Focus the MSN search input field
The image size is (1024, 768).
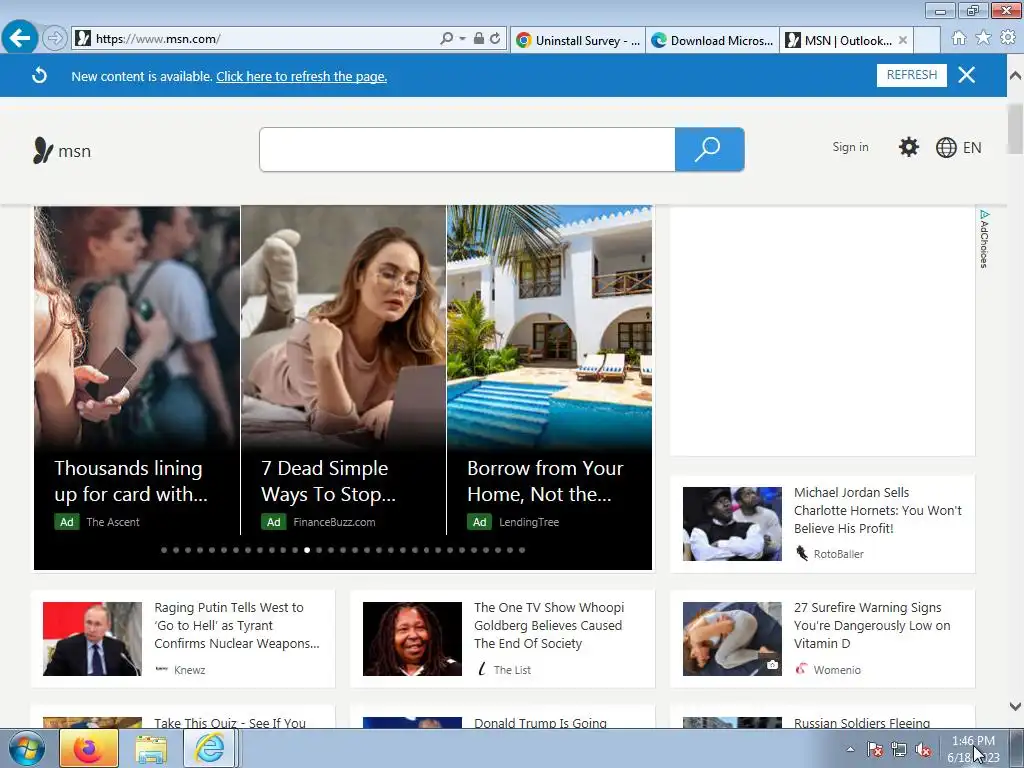tap(467, 150)
